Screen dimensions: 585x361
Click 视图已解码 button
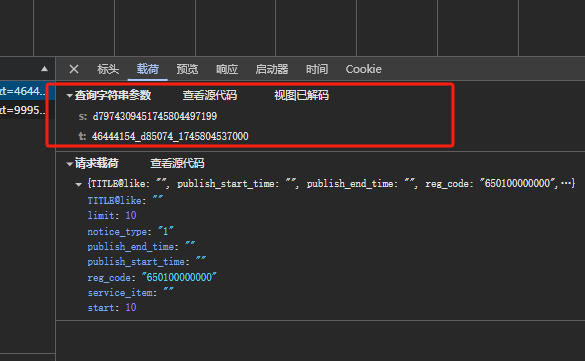point(301,95)
